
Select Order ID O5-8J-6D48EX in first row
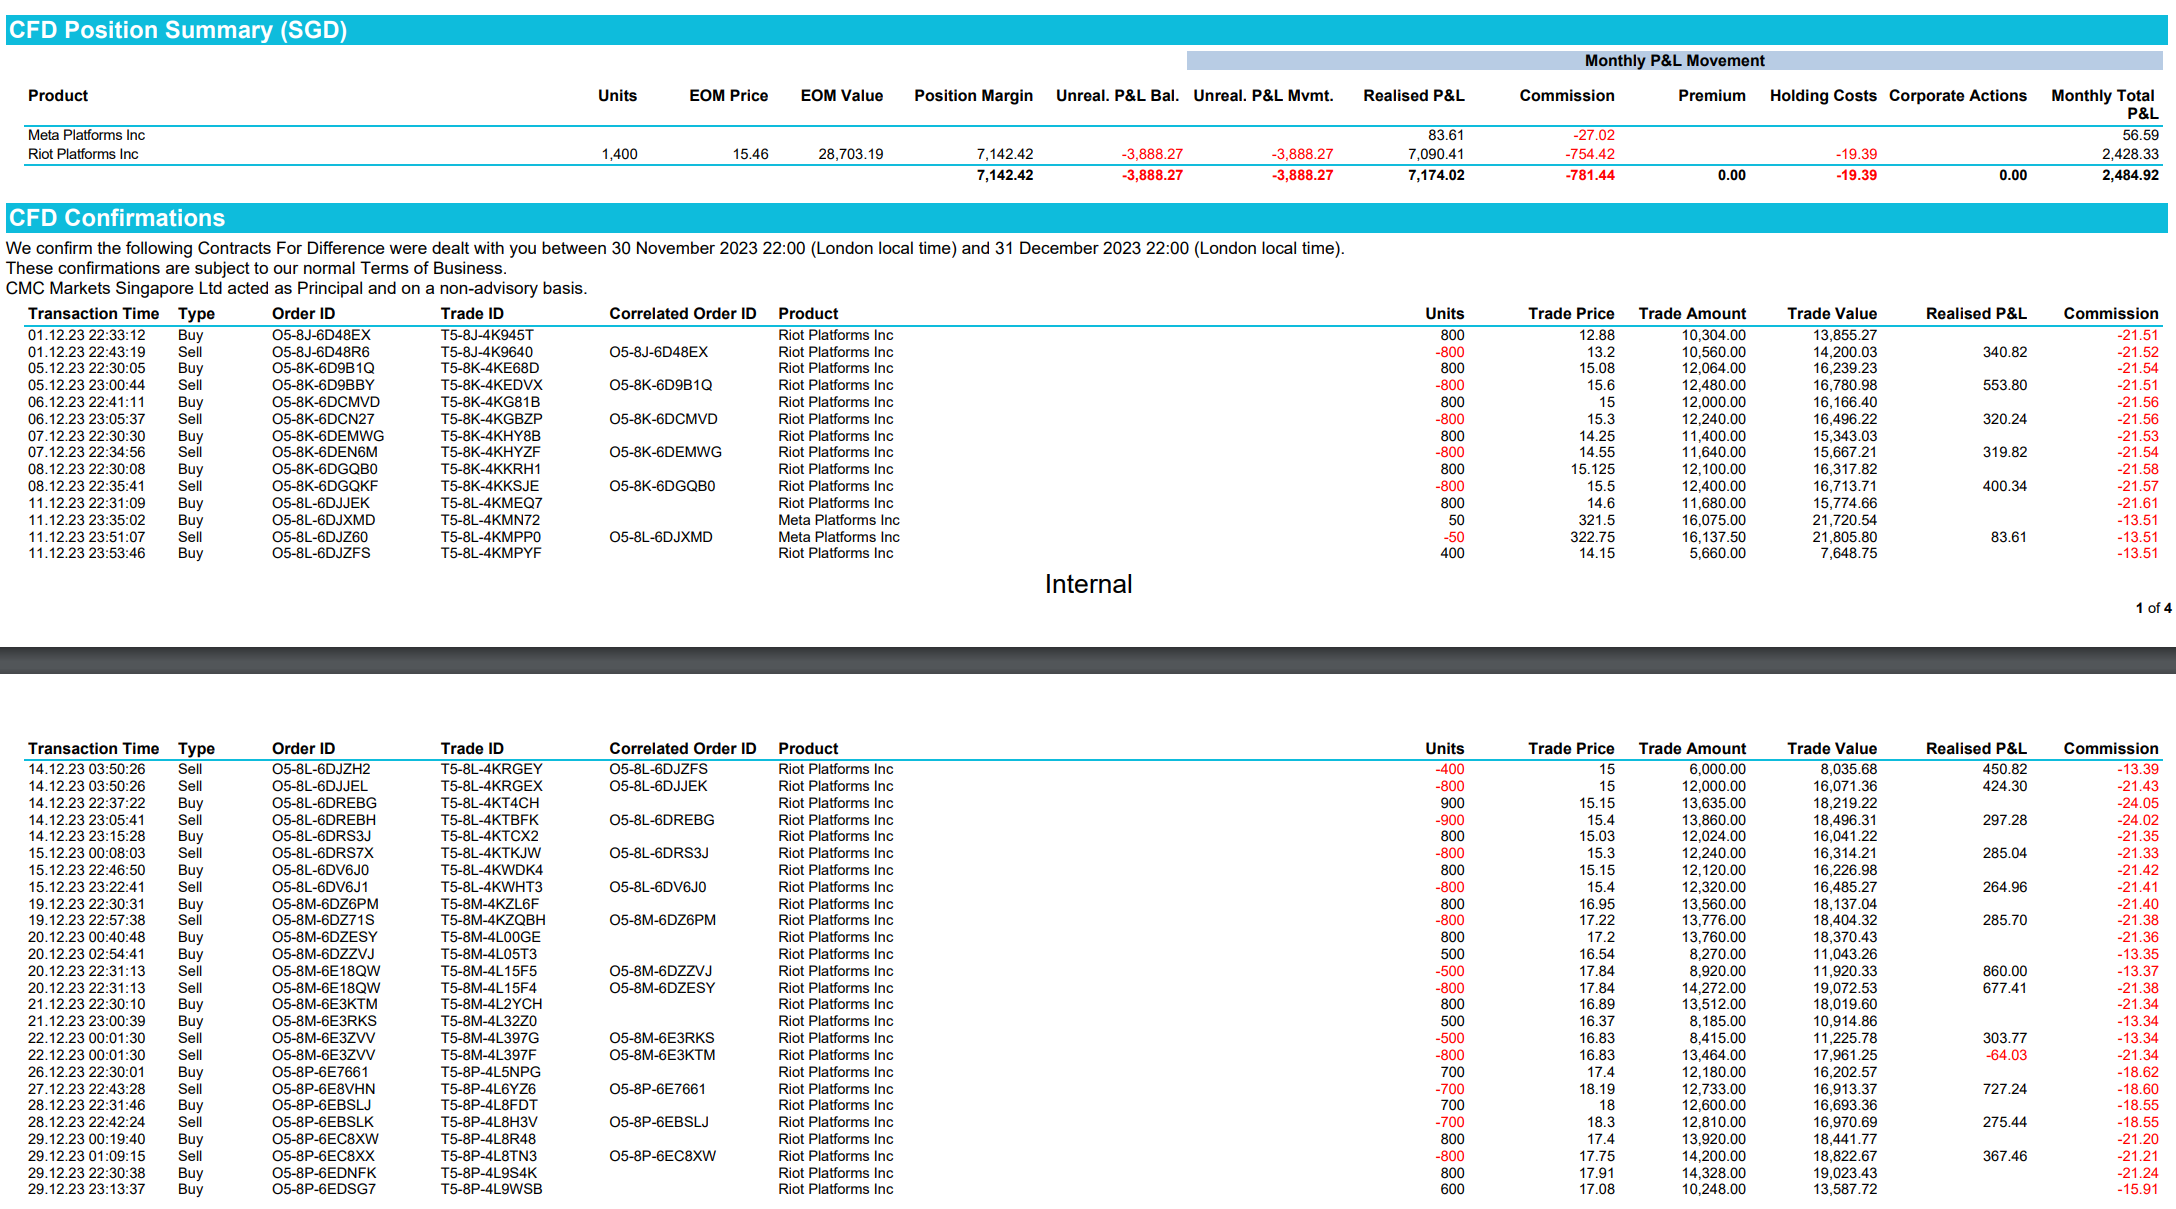click(x=321, y=335)
